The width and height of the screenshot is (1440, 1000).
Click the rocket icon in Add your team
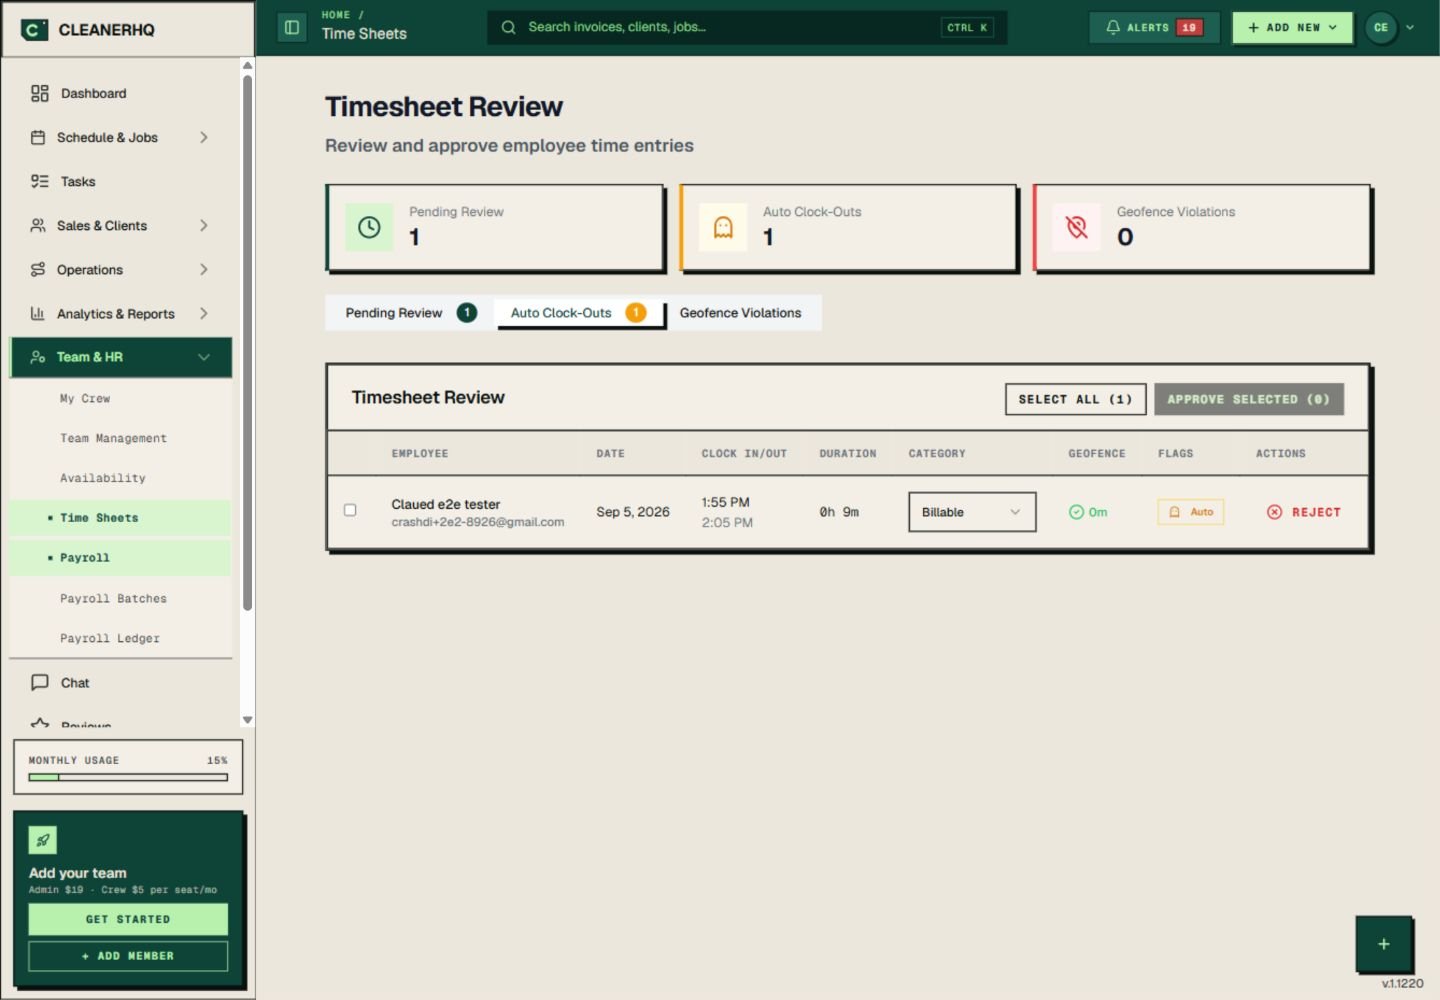[43, 840]
